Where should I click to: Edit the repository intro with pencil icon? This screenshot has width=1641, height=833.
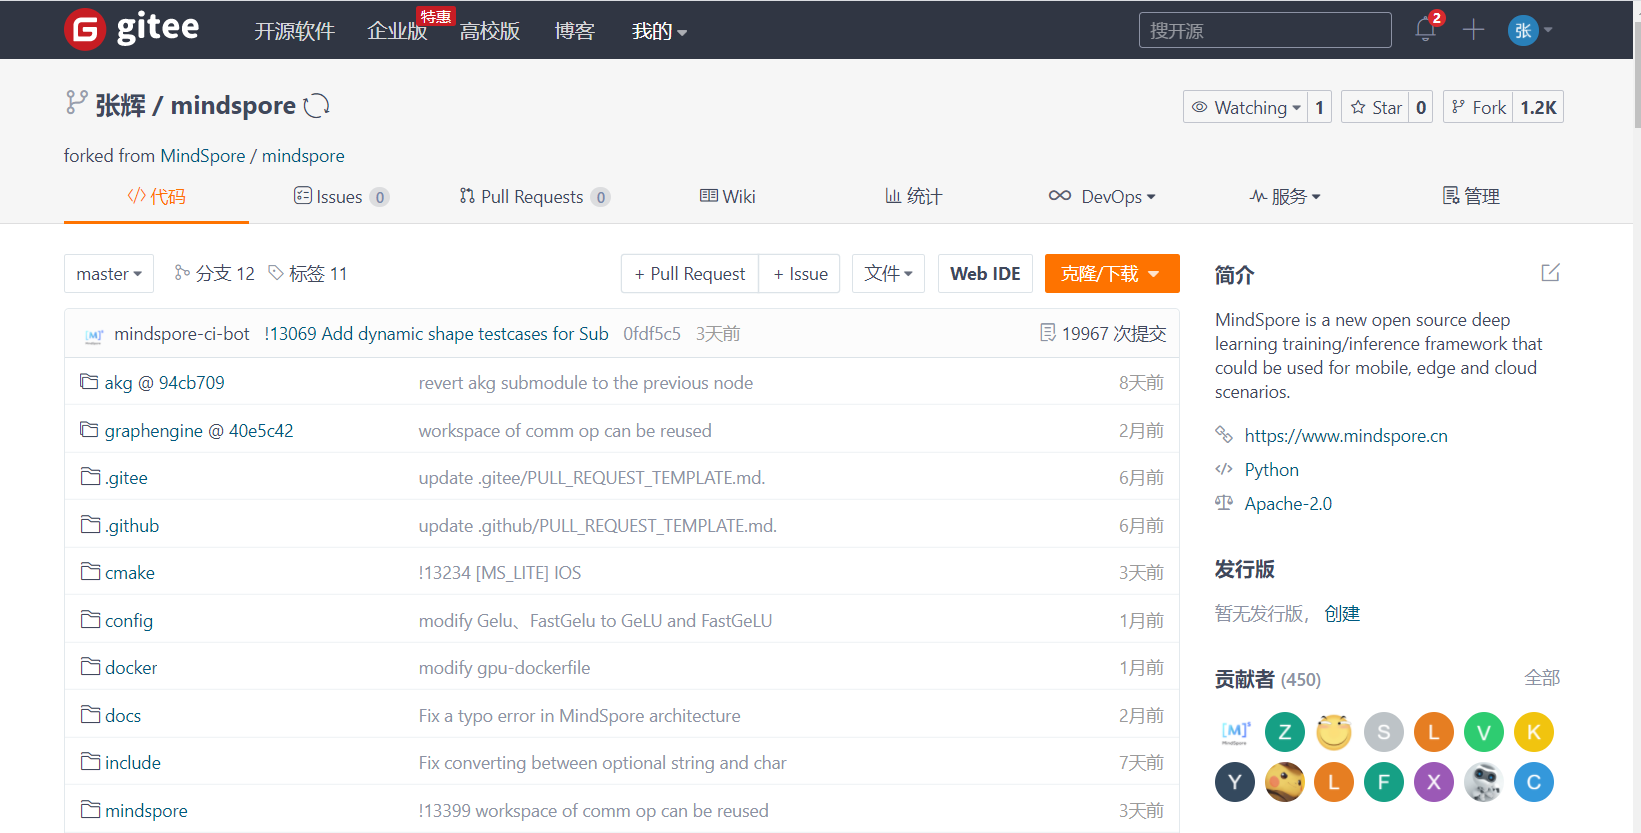click(x=1550, y=273)
